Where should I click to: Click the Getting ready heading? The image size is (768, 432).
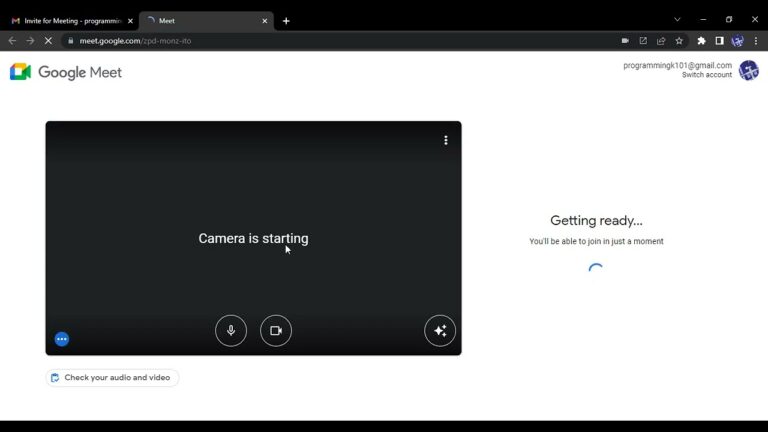pos(596,221)
